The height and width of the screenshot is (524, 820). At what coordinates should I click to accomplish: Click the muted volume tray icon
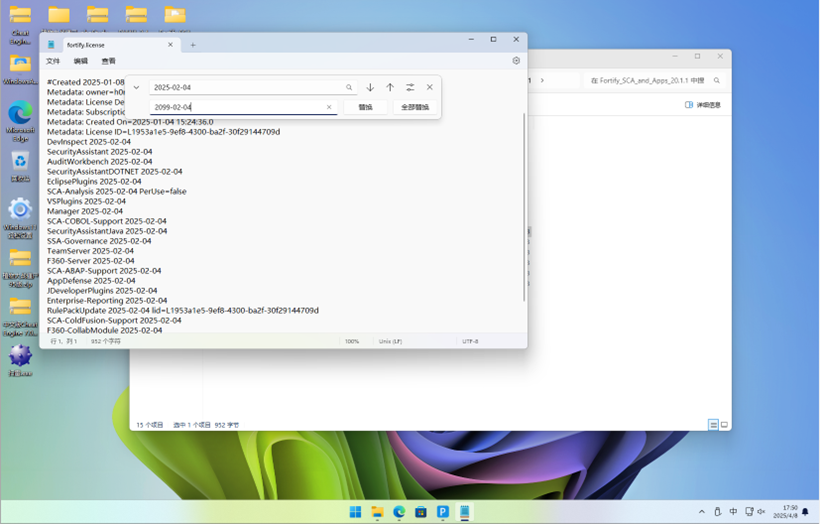click(761, 511)
